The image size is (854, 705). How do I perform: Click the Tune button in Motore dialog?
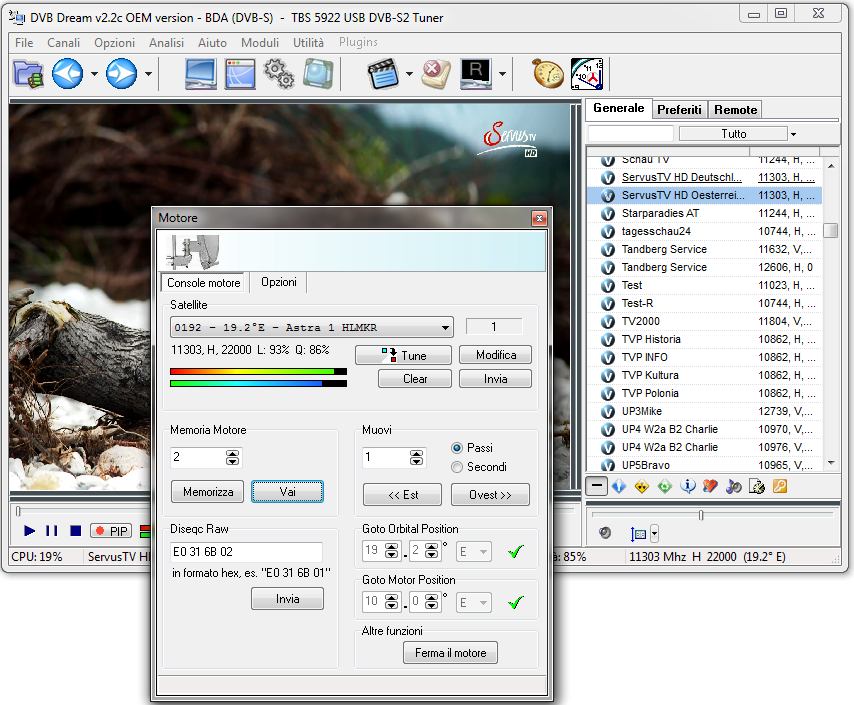point(403,355)
